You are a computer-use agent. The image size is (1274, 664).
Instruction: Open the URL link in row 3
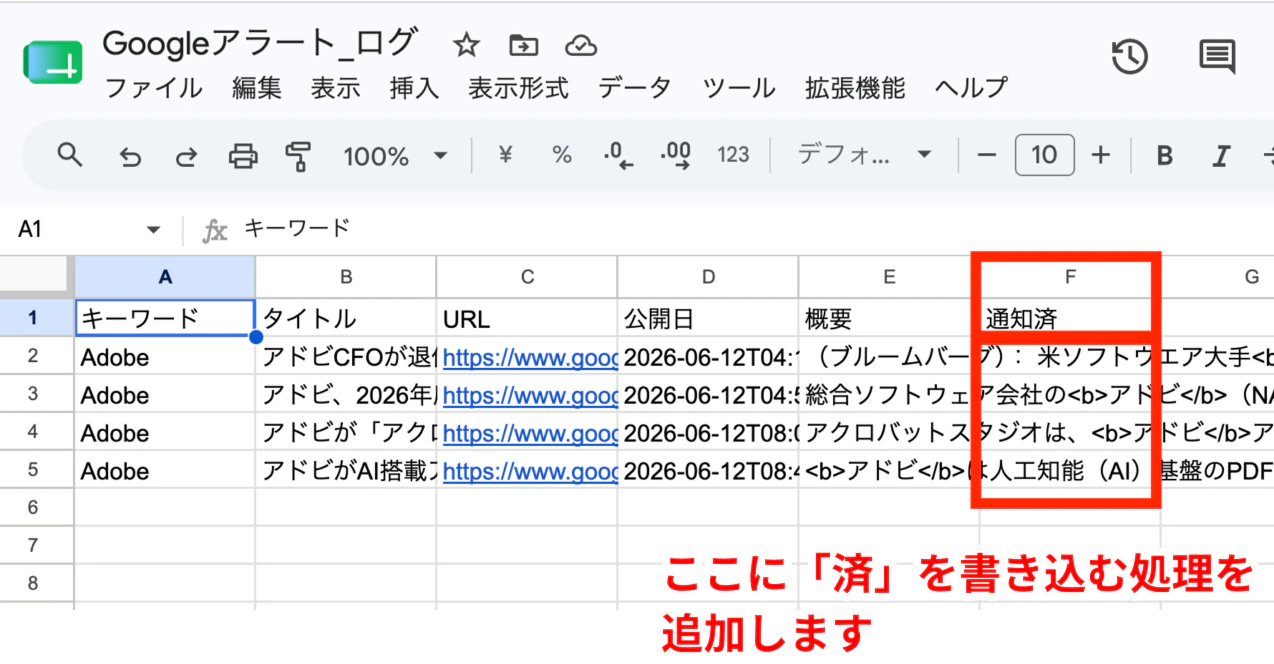click(530, 395)
